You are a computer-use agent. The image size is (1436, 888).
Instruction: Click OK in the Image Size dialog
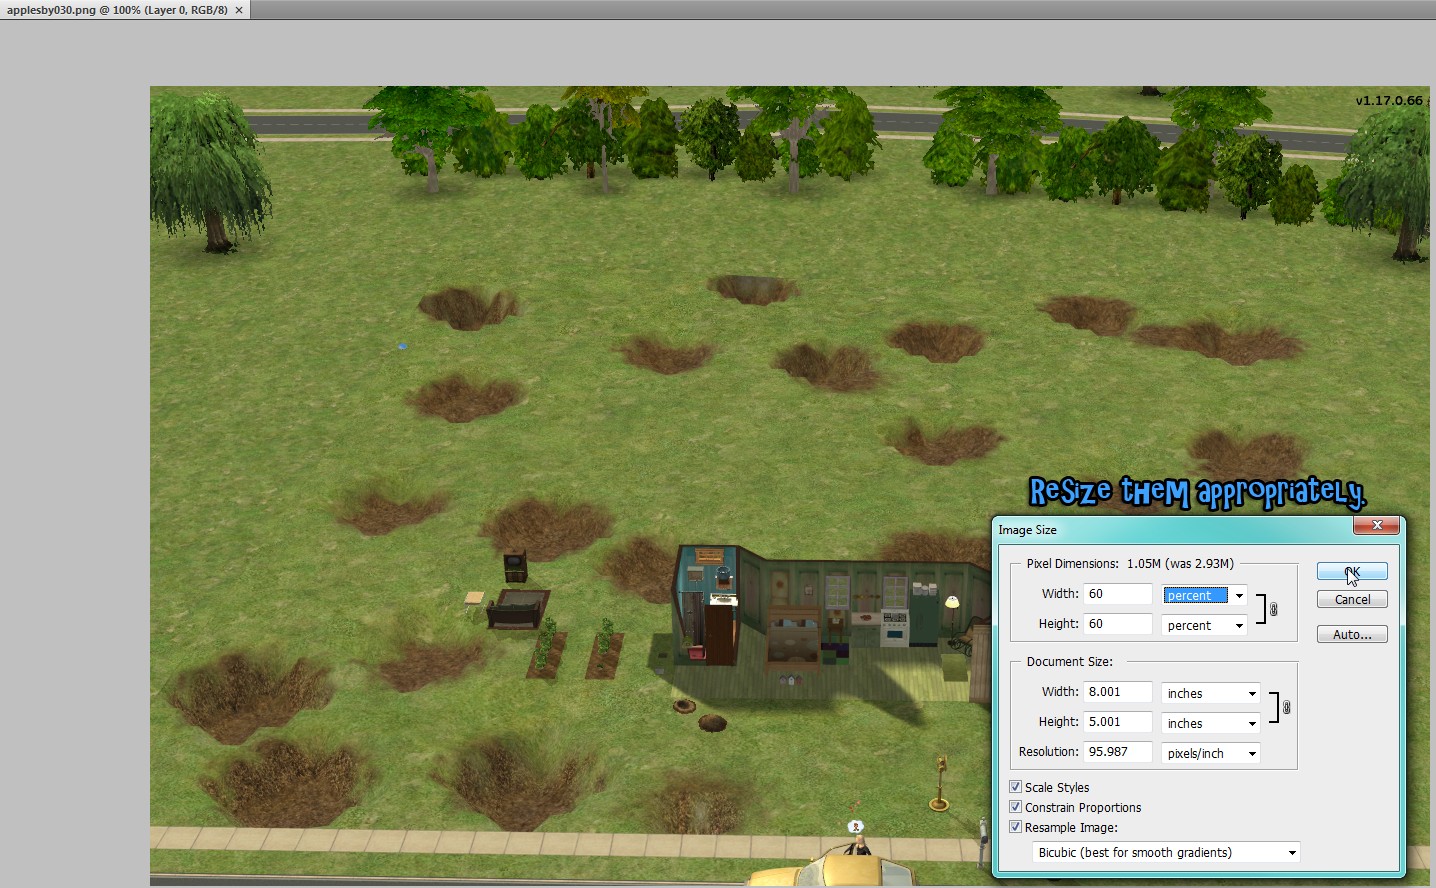pyautogui.click(x=1352, y=571)
